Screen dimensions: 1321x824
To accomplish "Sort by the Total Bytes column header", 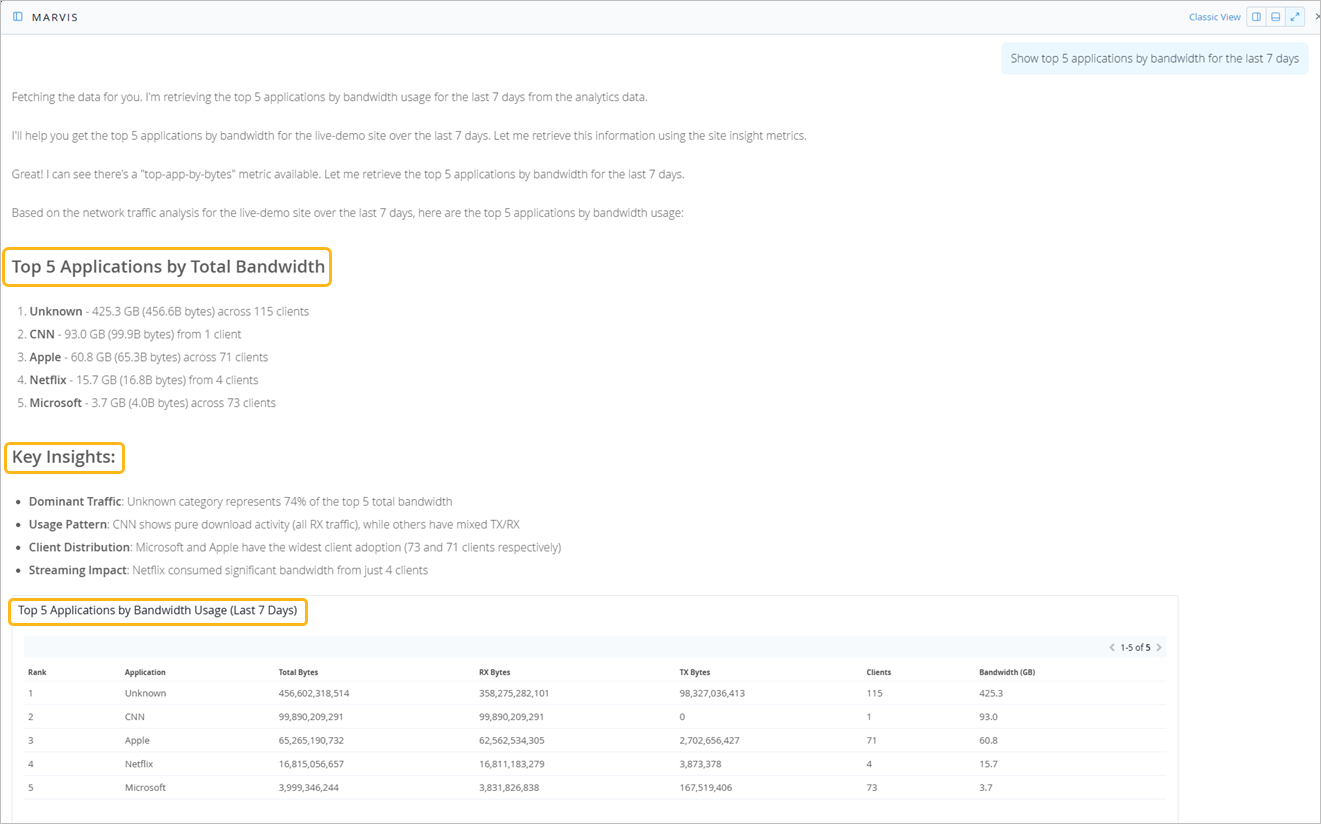I will pyautogui.click(x=298, y=672).
